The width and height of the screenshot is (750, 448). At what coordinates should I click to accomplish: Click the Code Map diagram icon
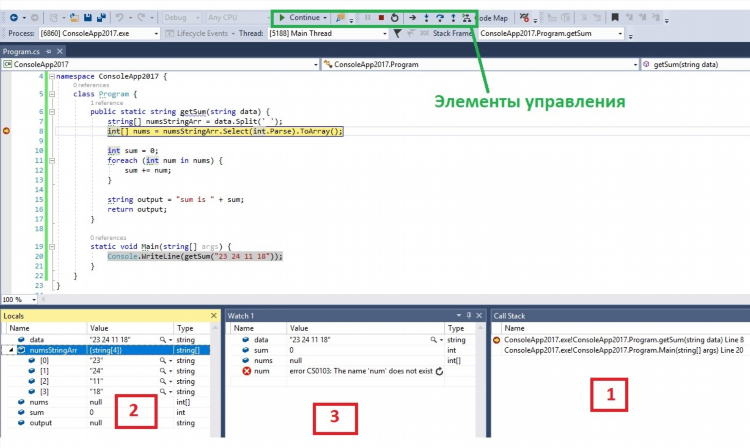[466, 18]
